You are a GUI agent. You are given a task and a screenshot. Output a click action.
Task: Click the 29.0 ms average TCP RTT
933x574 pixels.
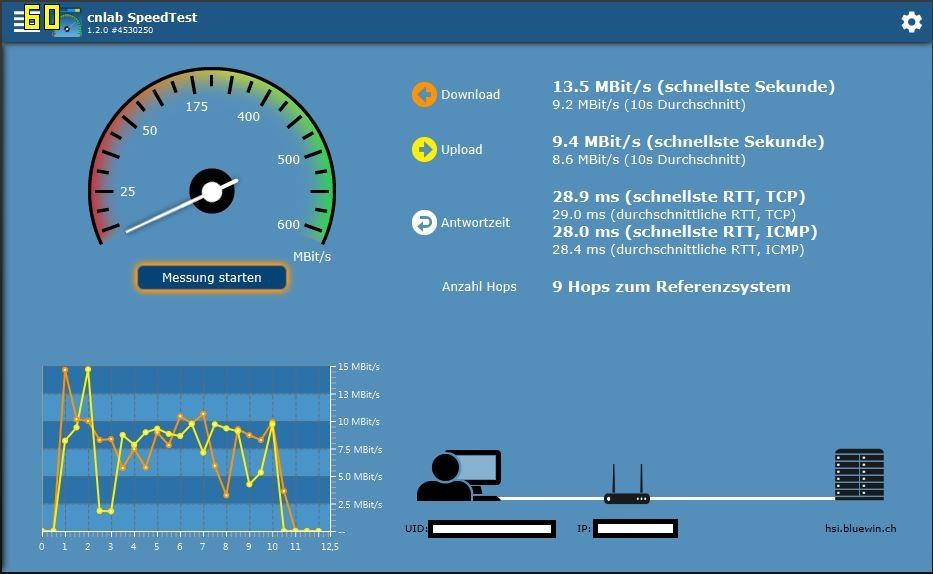(674, 214)
